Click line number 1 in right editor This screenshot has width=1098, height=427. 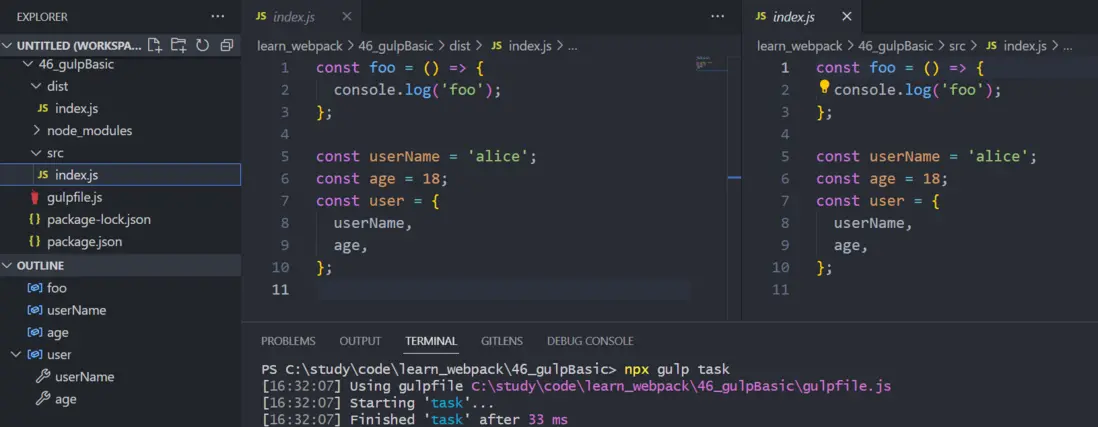pos(784,68)
